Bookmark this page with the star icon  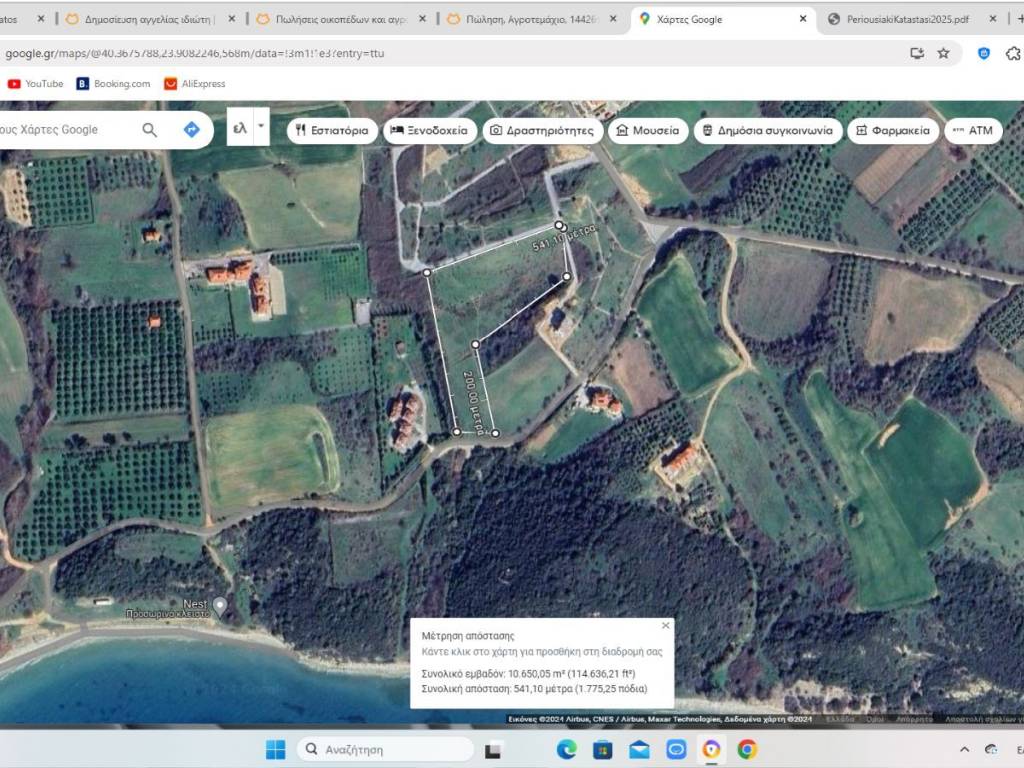click(943, 53)
